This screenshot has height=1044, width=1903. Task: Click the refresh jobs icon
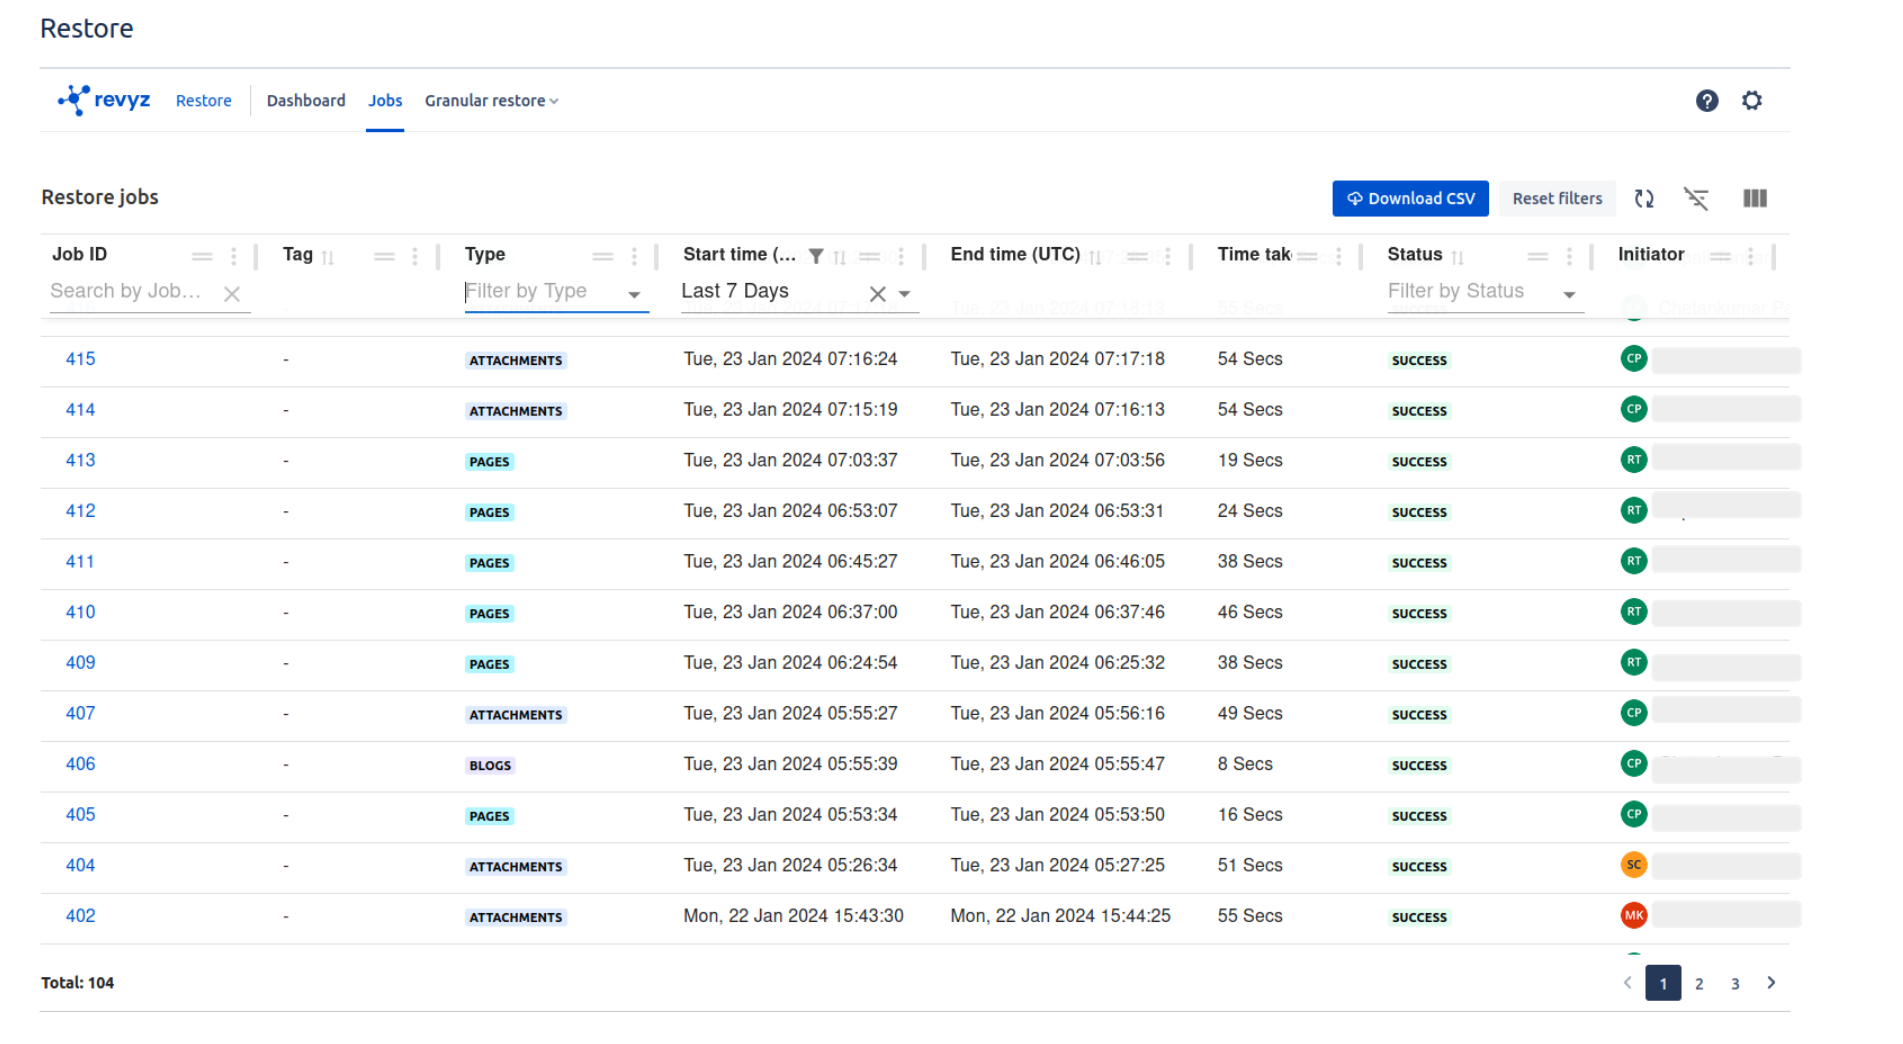click(1644, 198)
